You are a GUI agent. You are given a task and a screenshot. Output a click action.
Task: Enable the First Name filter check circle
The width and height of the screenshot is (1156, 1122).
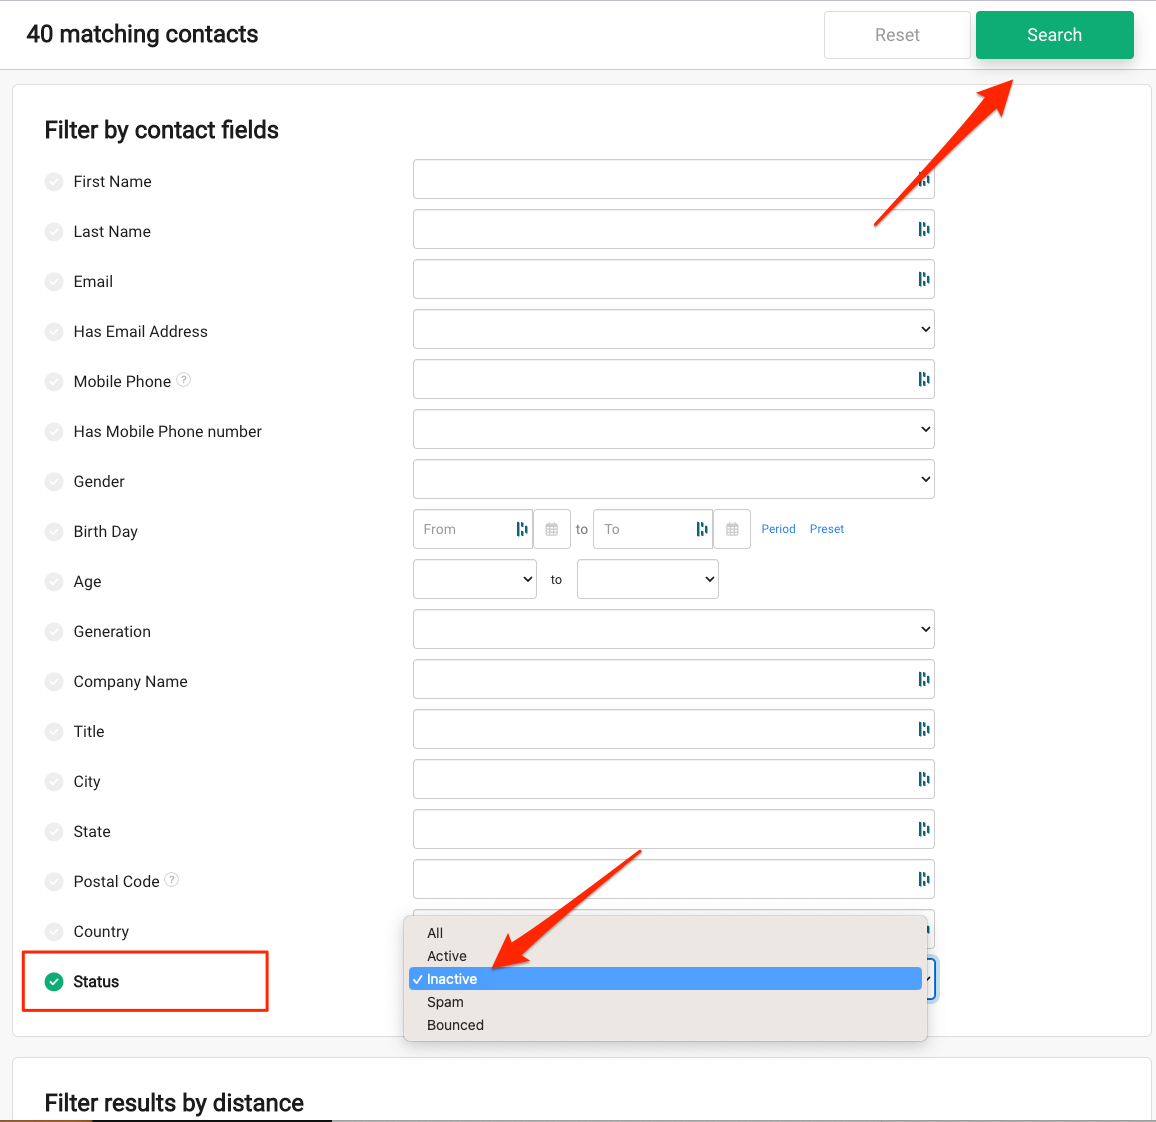click(54, 182)
